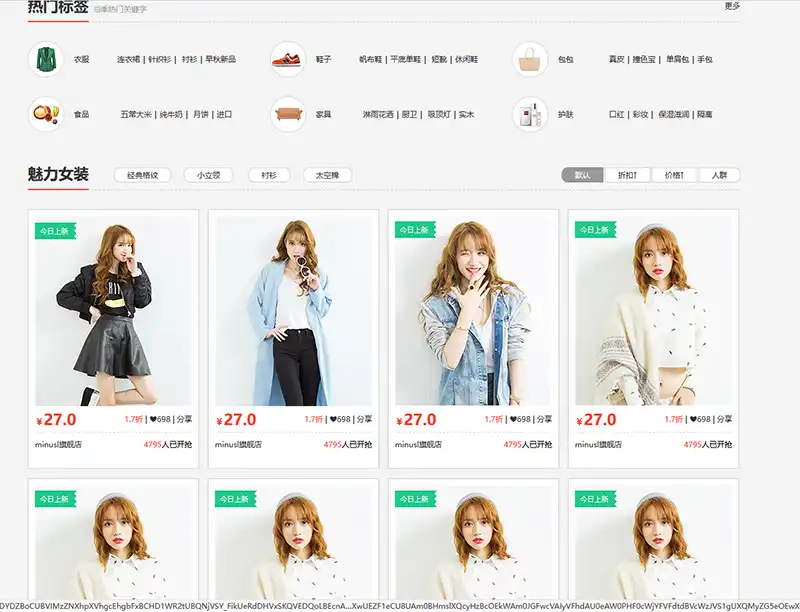Click the beige tote bag icon for 包包
This screenshot has height=612, width=800.
click(x=530, y=59)
